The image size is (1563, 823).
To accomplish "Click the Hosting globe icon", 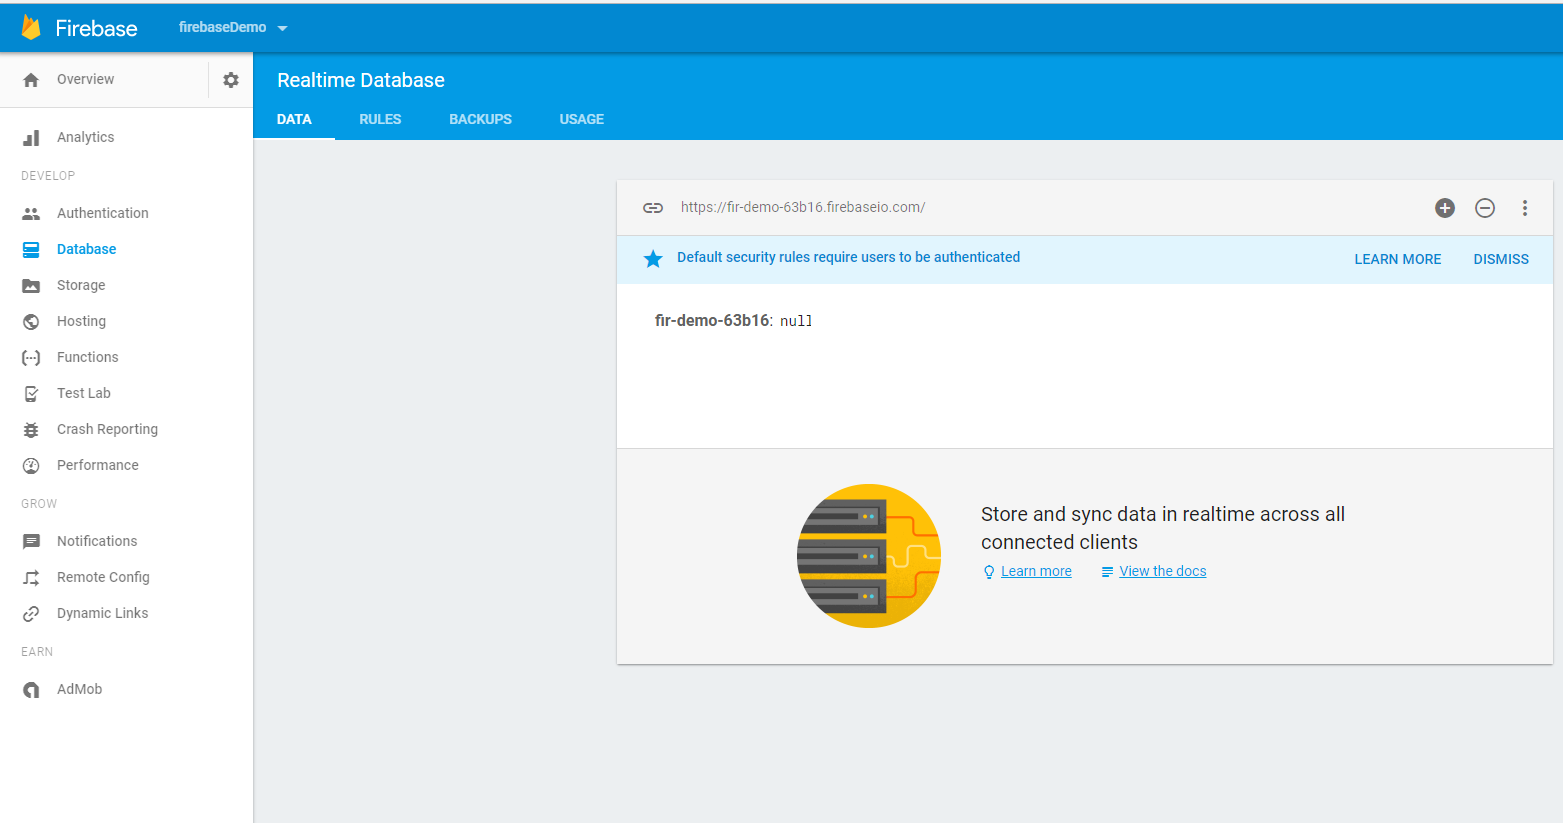I will (x=31, y=322).
